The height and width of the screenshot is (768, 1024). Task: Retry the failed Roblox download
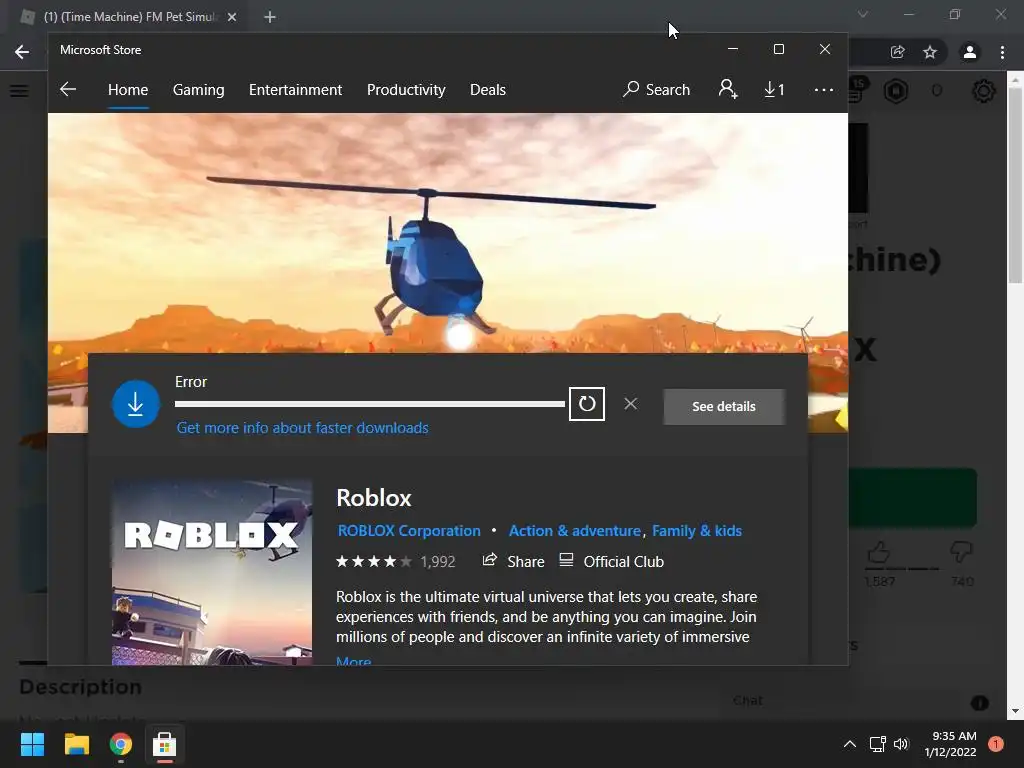coord(586,404)
